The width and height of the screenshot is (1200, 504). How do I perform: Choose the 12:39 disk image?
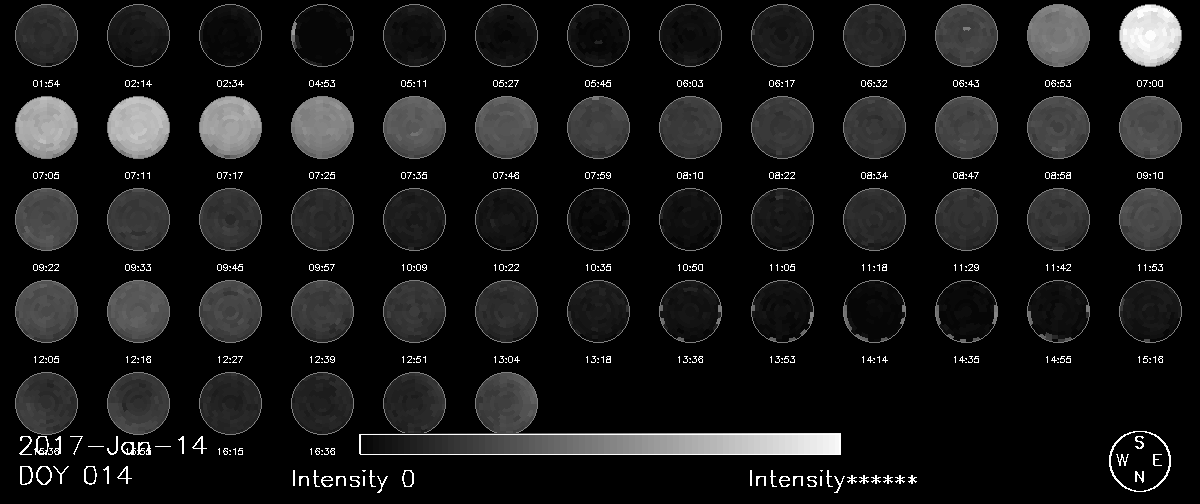(322, 311)
